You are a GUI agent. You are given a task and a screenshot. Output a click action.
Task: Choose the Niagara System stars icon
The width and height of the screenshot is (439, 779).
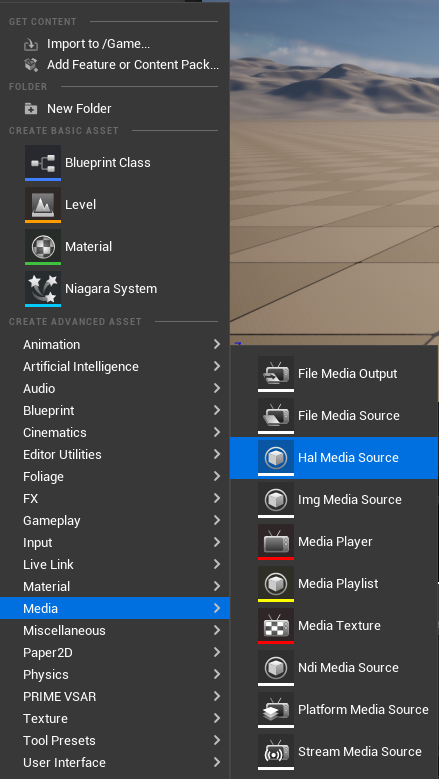pos(43,289)
